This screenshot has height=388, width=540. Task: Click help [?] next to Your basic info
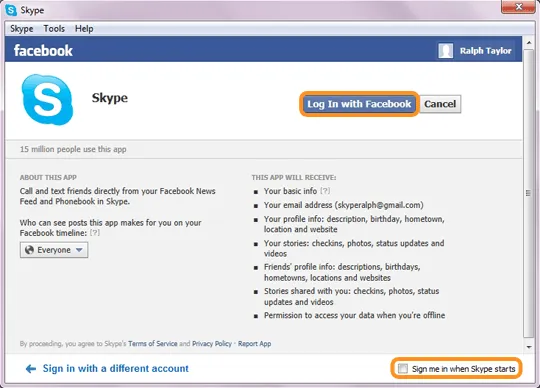[x=325, y=191]
